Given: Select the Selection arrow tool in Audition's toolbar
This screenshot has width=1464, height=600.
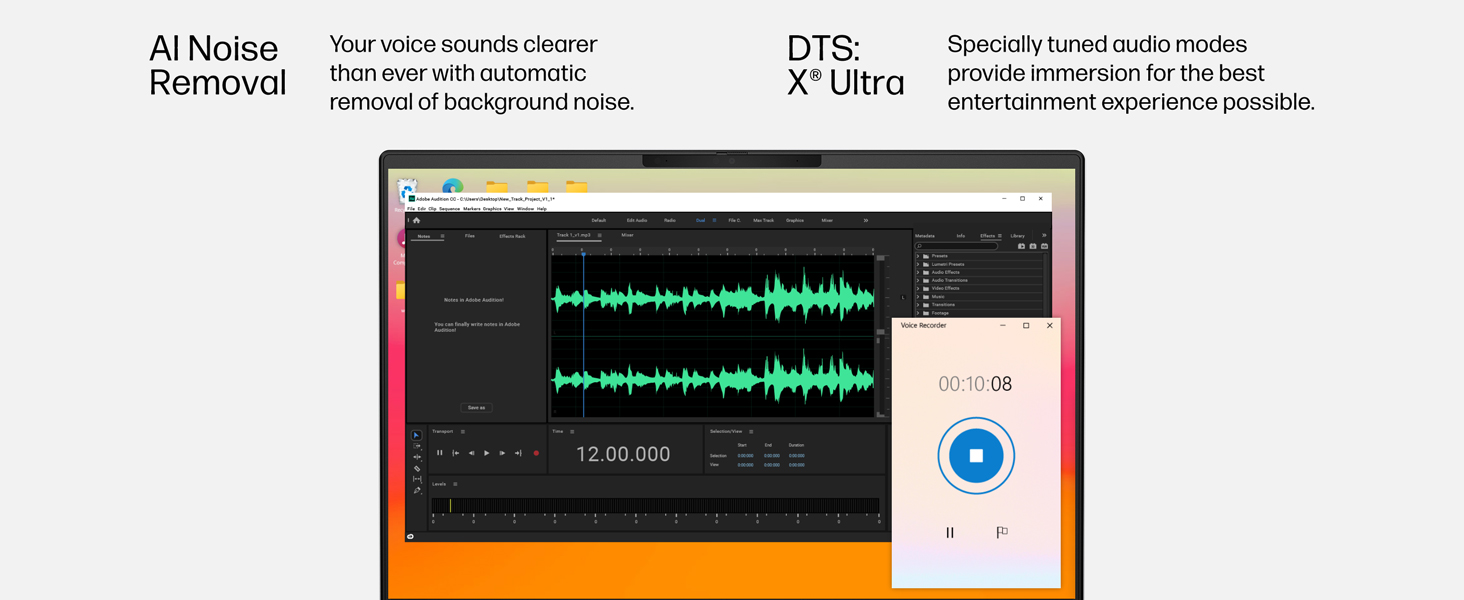Looking at the screenshot, I should [417, 435].
